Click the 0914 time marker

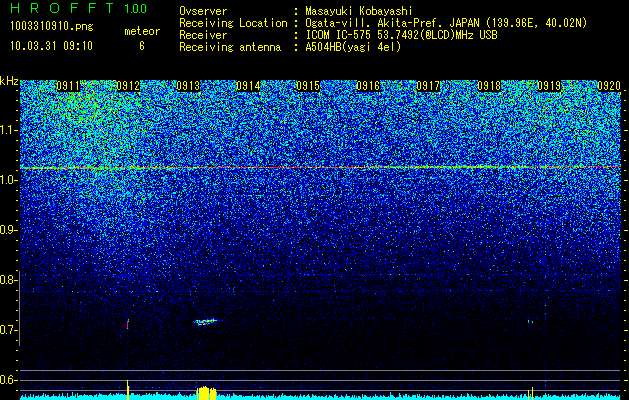(x=248, y=86)
